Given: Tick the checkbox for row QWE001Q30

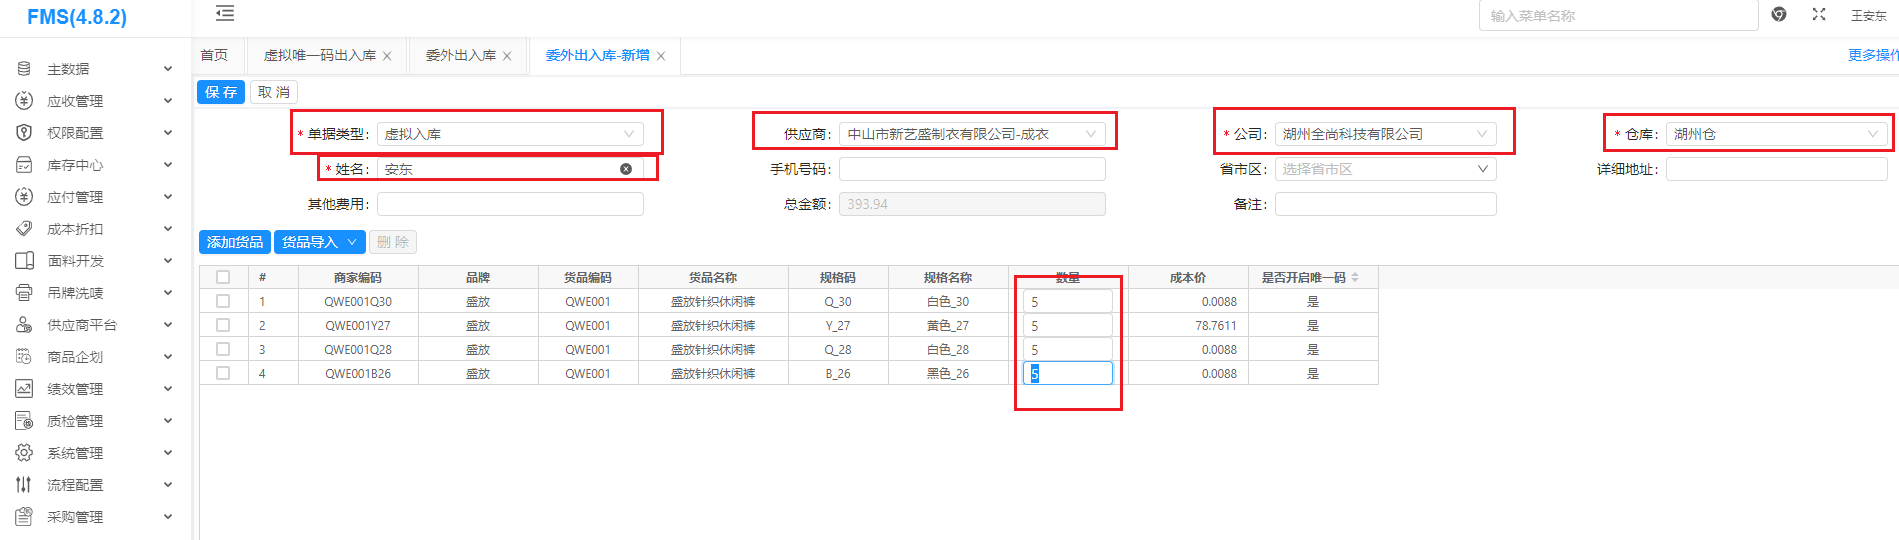Looking at the screenshot, I should (x=223, y=301).
